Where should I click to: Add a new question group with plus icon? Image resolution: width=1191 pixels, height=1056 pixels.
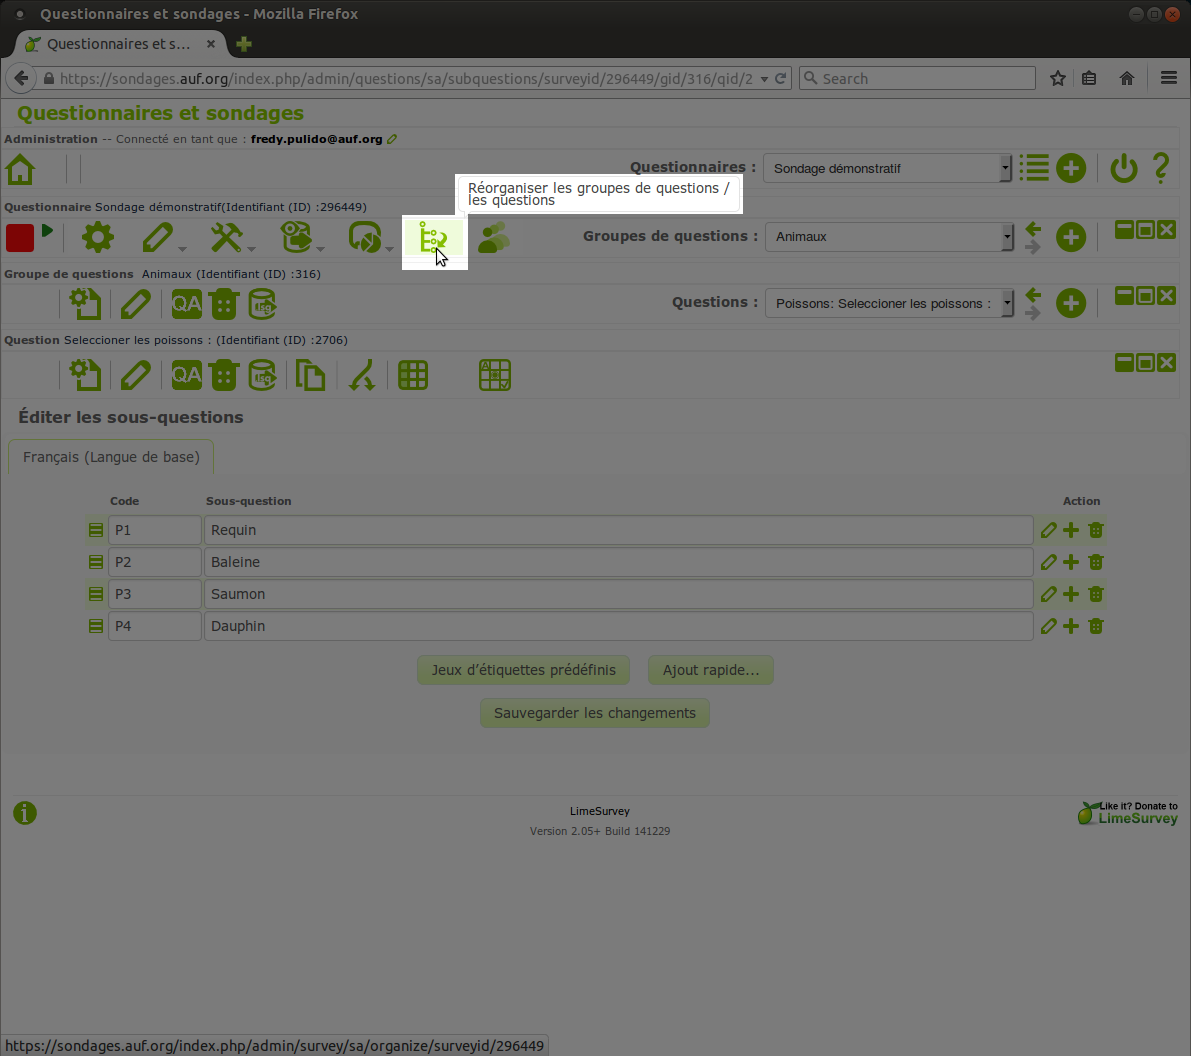[x=1071, y=237]
